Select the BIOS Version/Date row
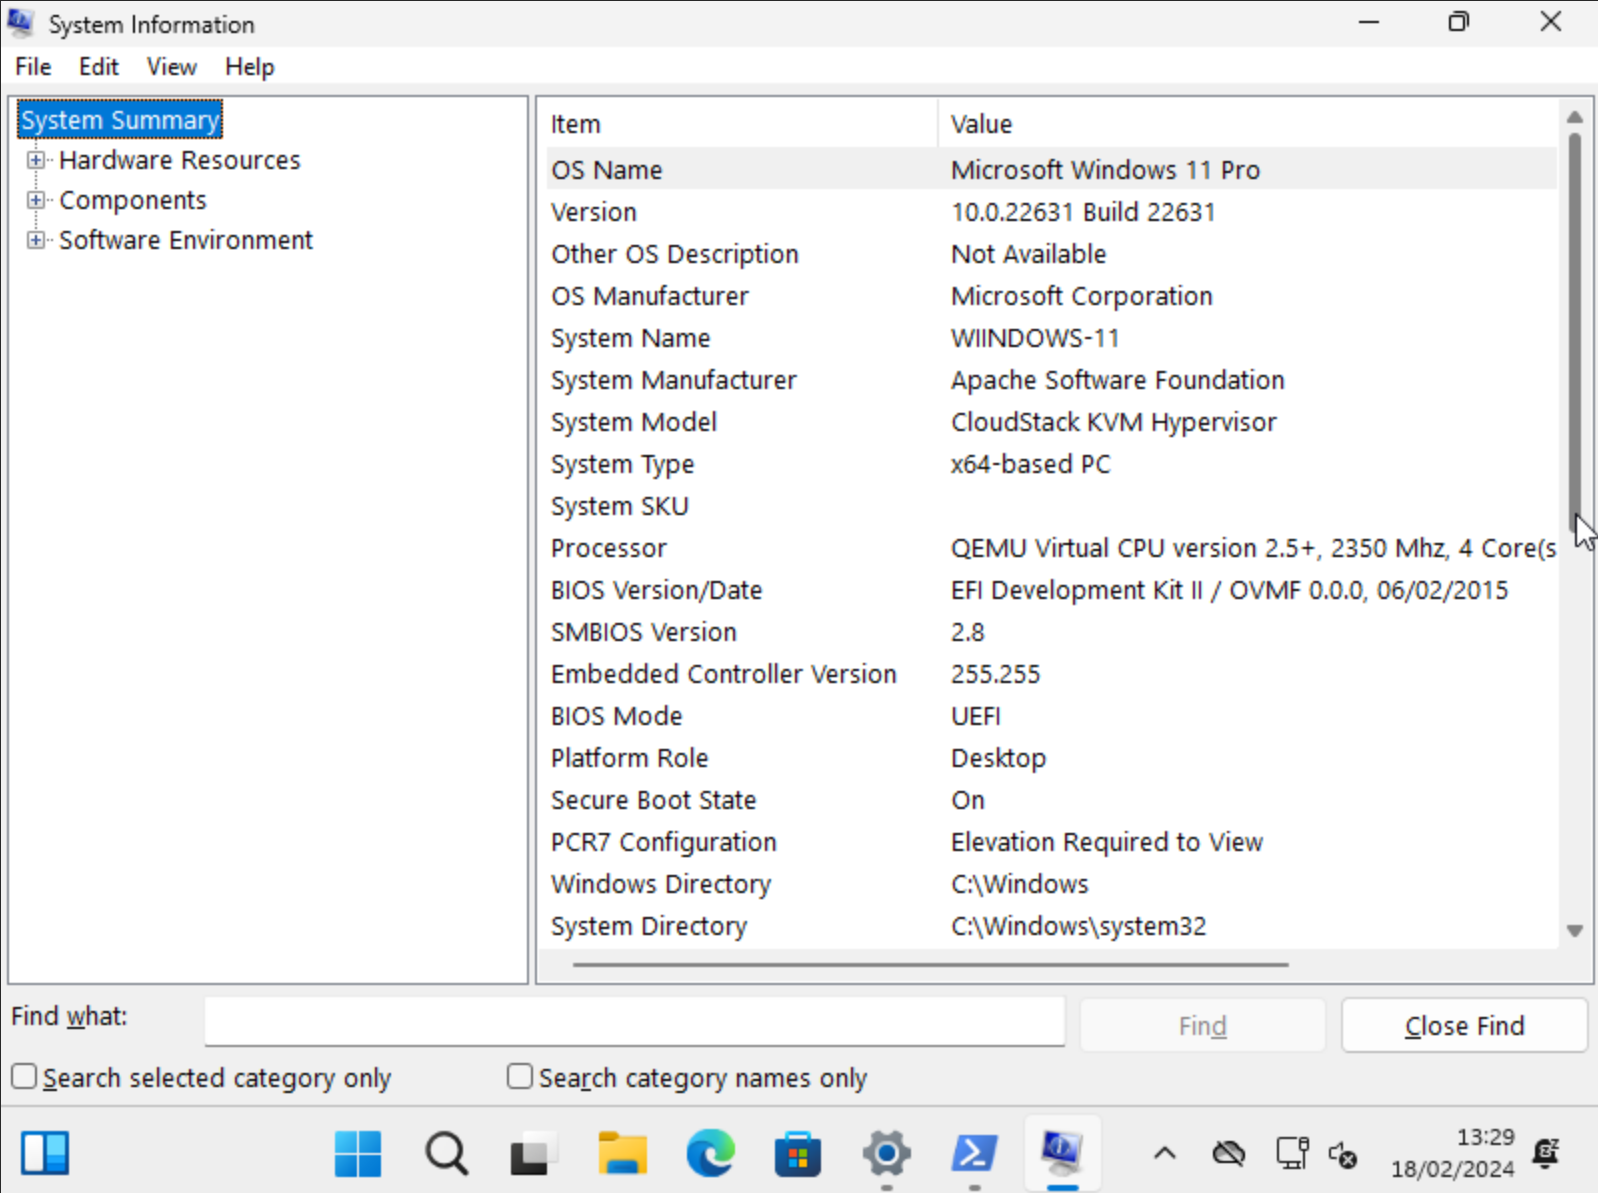 tap(1052, 590)
